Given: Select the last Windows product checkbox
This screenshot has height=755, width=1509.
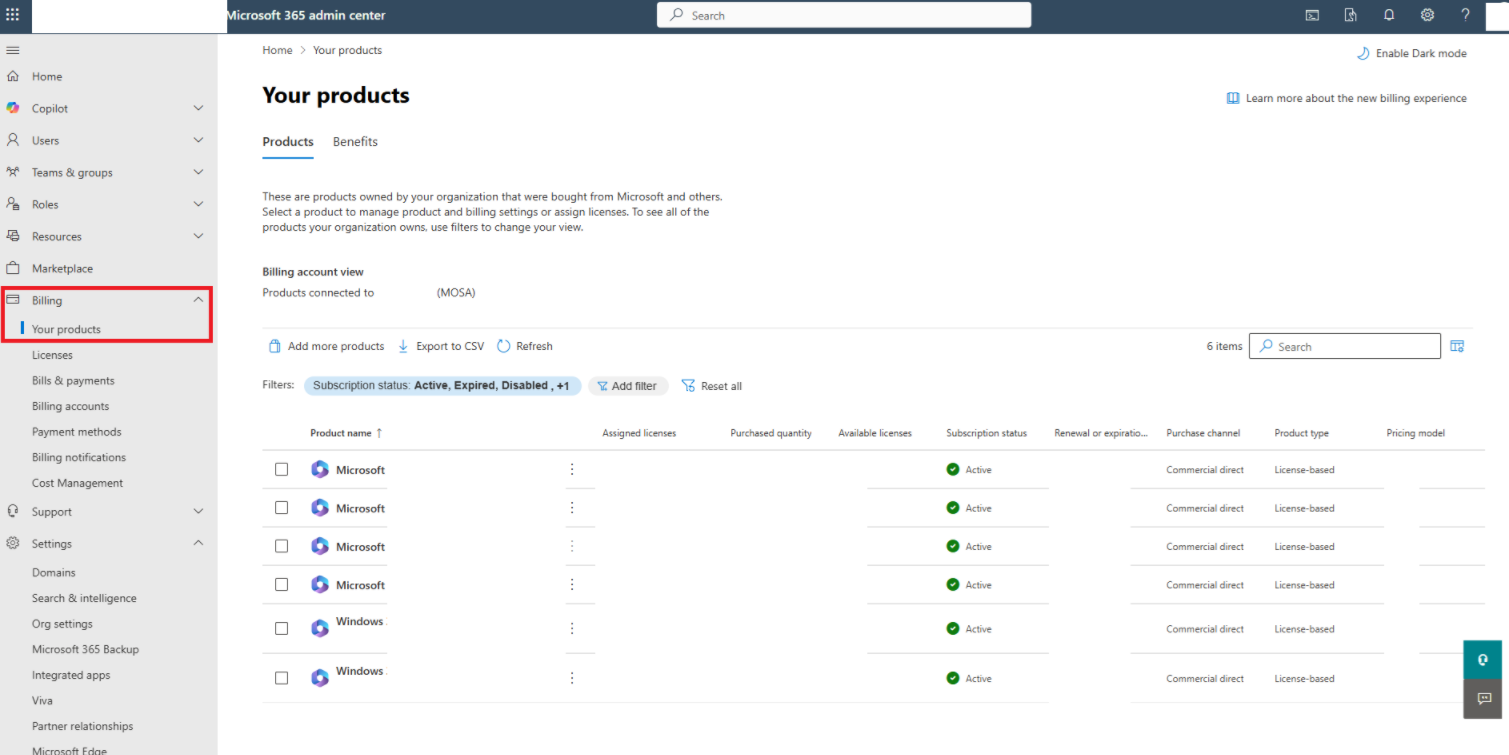Looking at the screenshot, I should click(281, 677).
